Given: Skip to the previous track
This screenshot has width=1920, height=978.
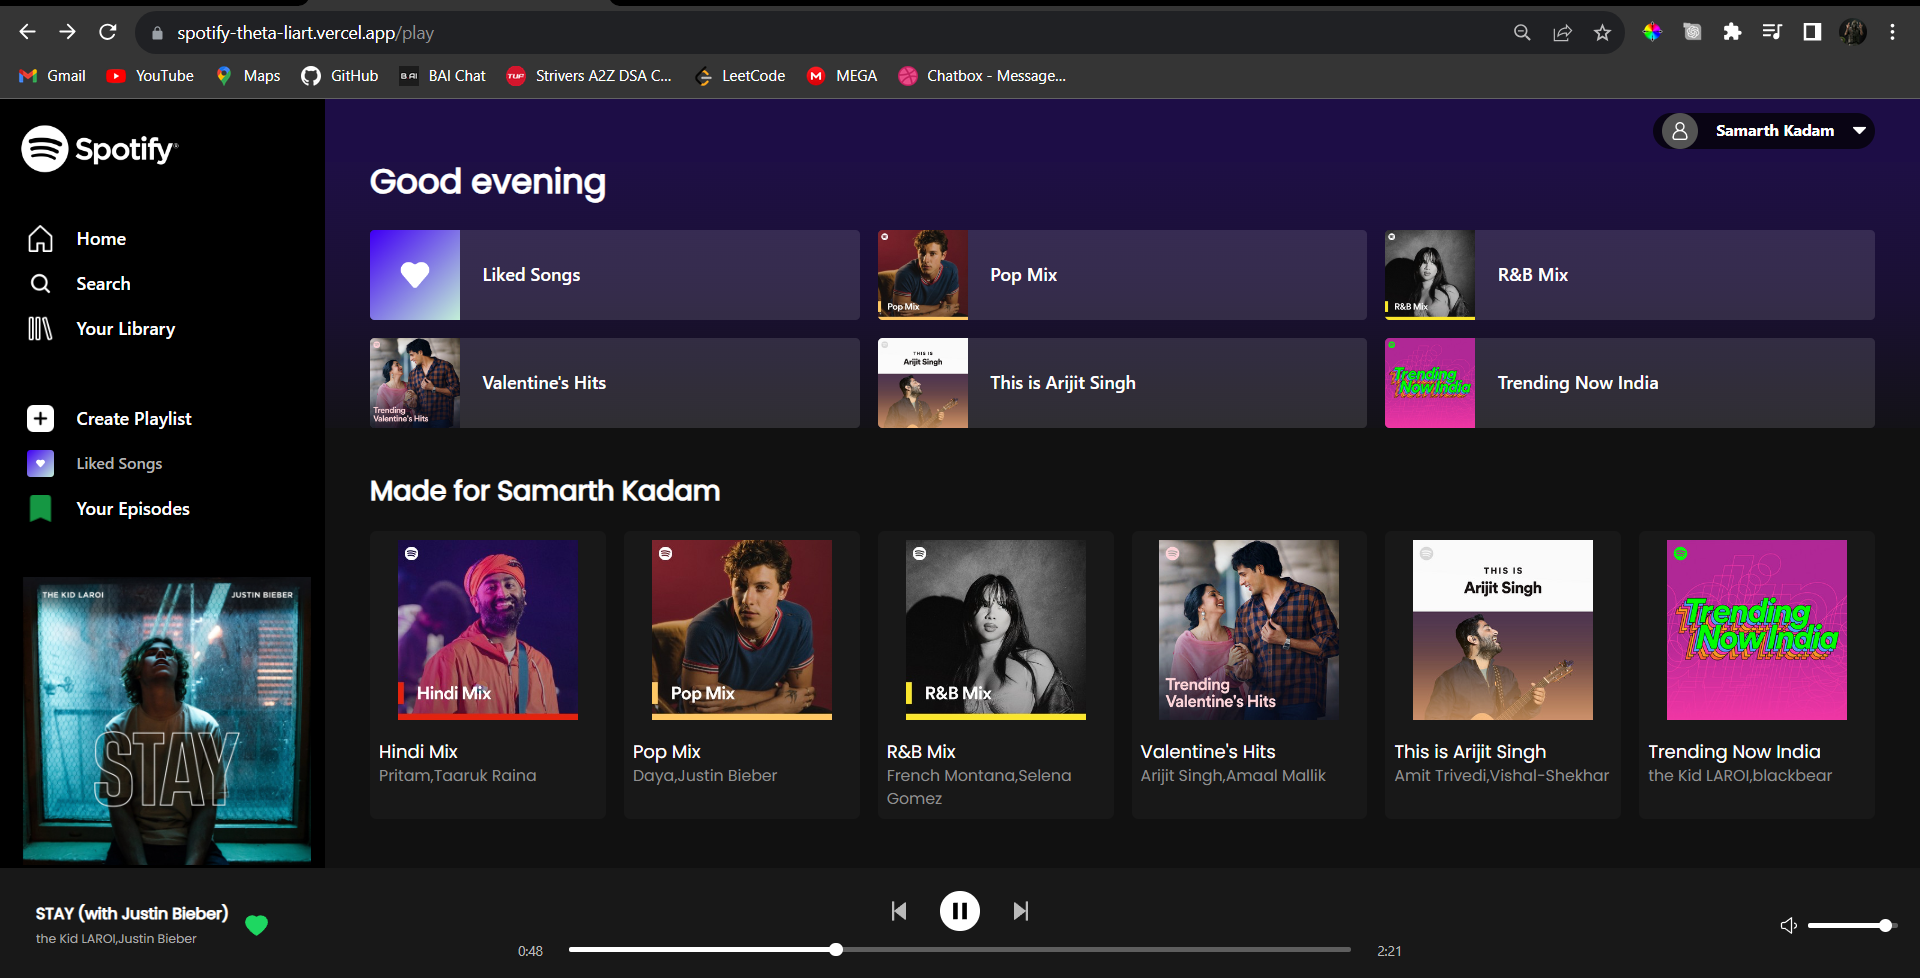Looking at the screenshot, I should point(899,911).
